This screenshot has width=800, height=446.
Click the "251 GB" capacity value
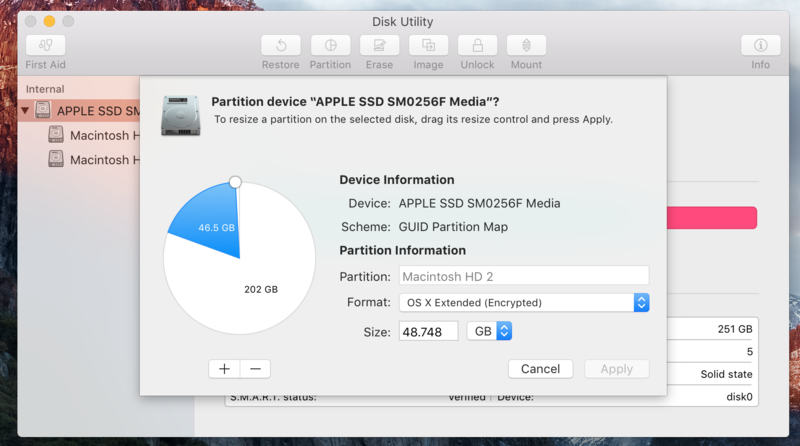click(735, 329)
